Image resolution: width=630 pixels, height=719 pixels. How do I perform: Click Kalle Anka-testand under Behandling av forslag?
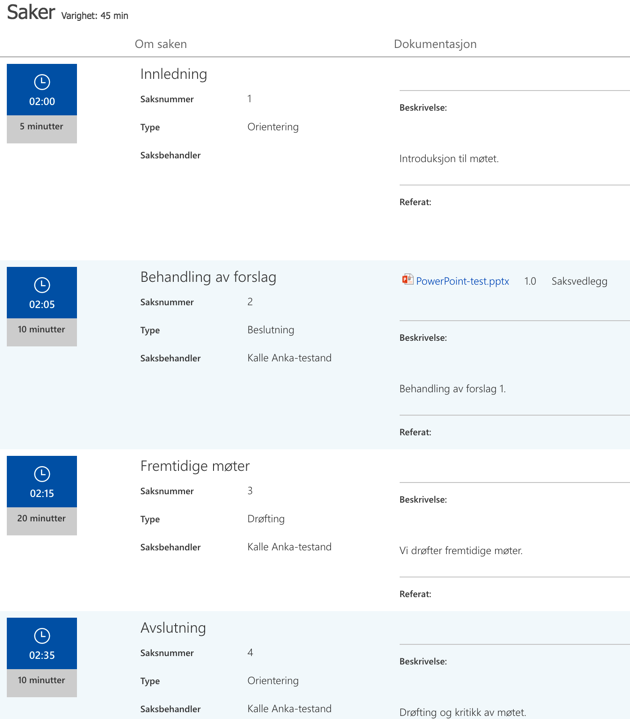coord(289,358)
